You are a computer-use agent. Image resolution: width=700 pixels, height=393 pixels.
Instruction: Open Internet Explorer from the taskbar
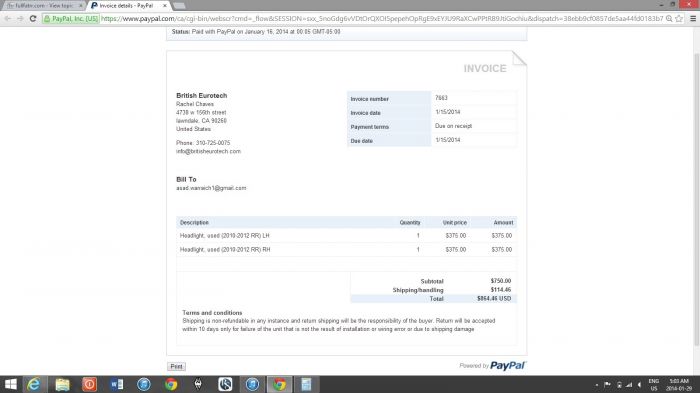point(33,384)
